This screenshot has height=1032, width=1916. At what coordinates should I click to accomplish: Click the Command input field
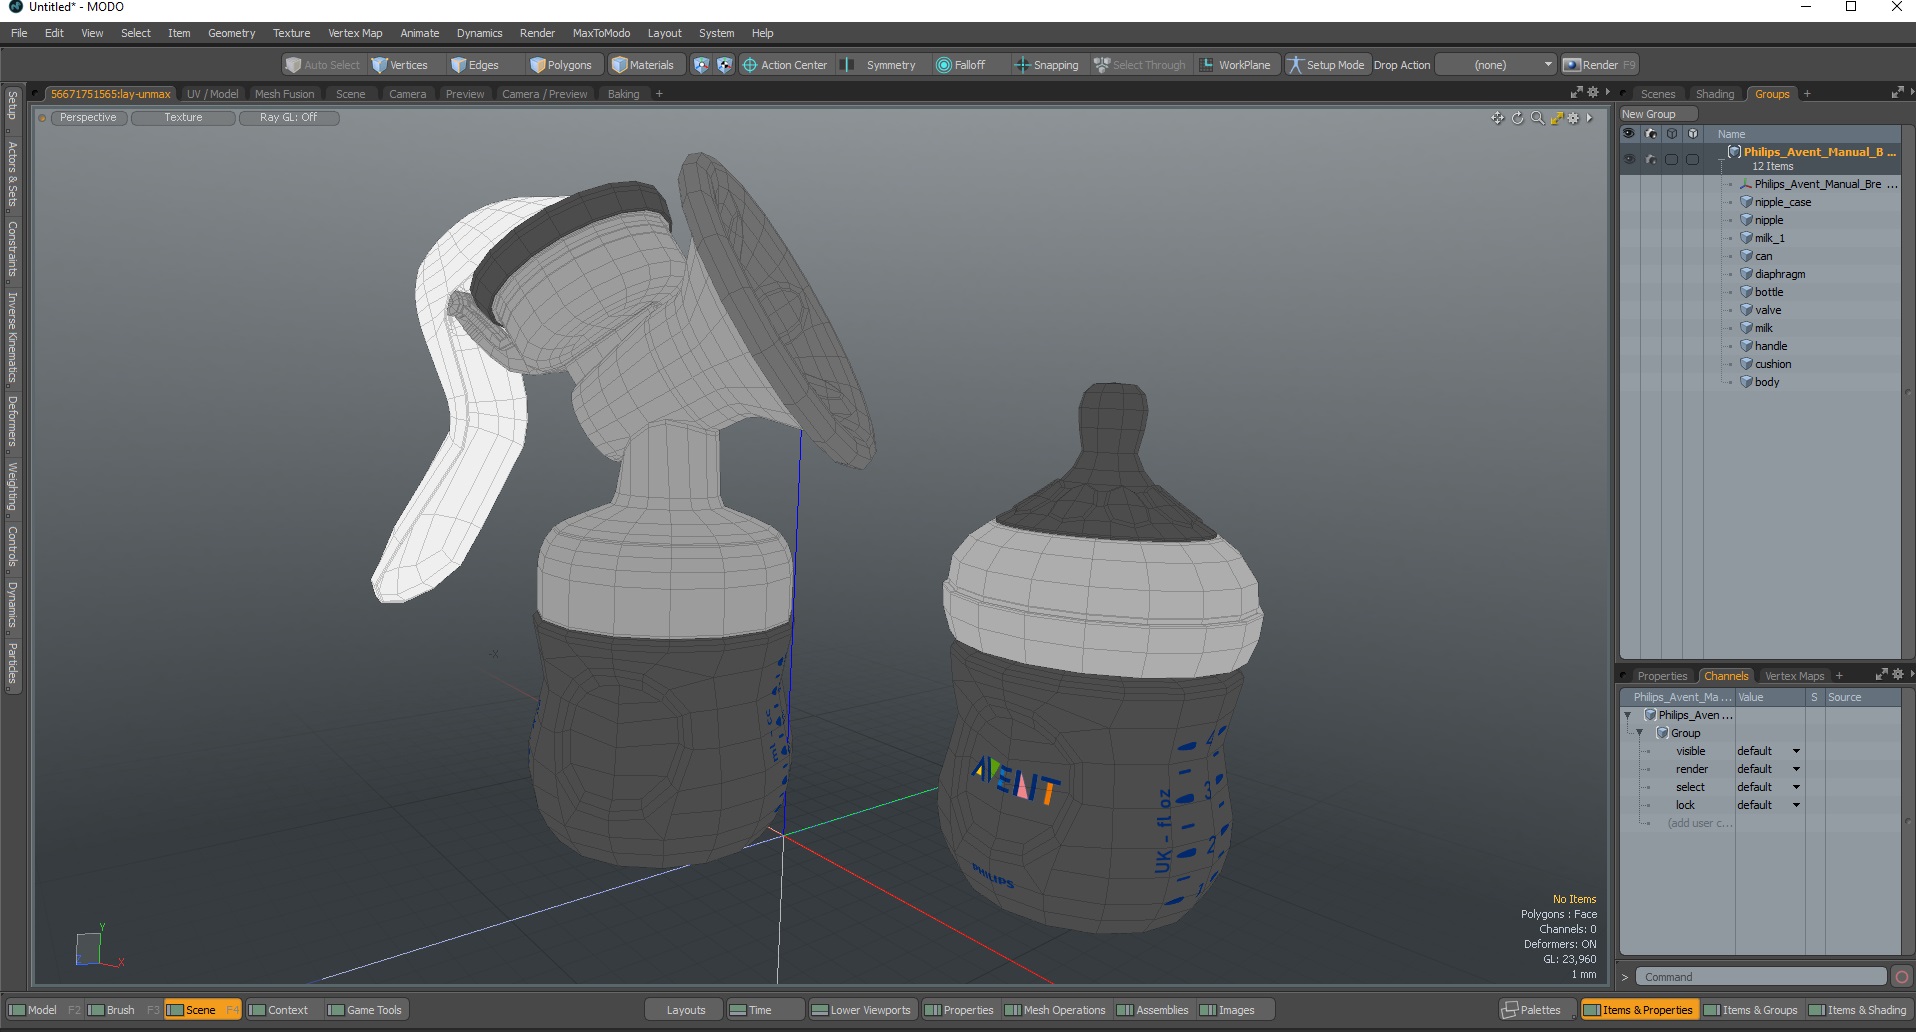[x=1761, y=977]
